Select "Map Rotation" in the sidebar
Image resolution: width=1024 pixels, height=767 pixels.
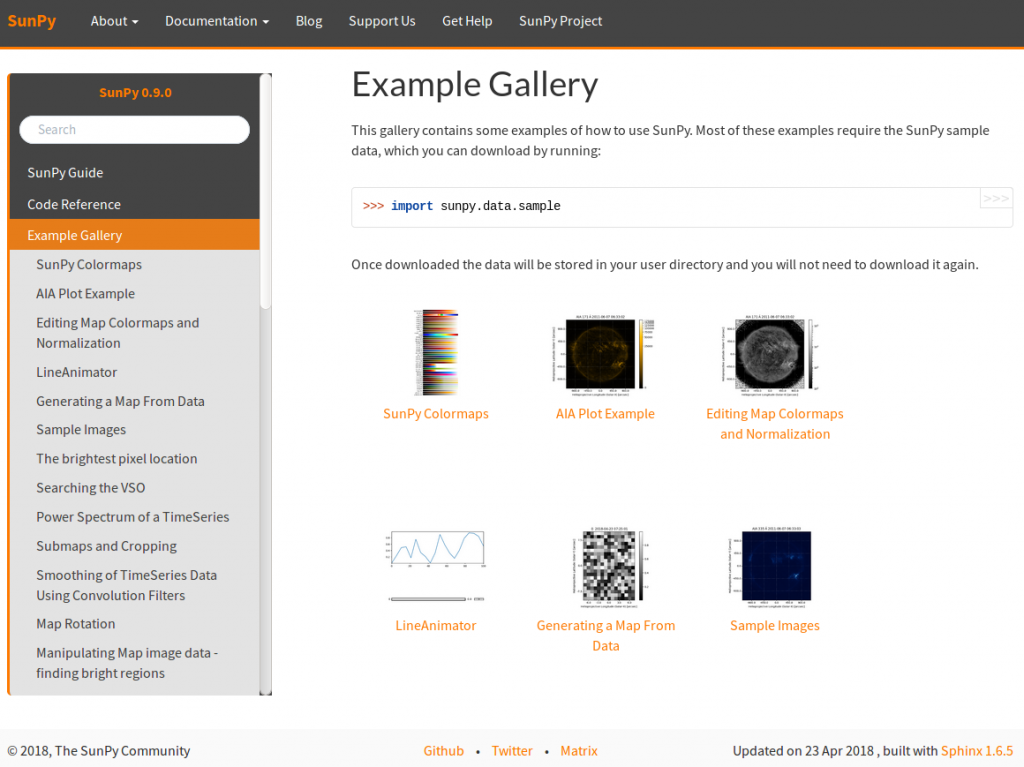(x=75, y=623)
